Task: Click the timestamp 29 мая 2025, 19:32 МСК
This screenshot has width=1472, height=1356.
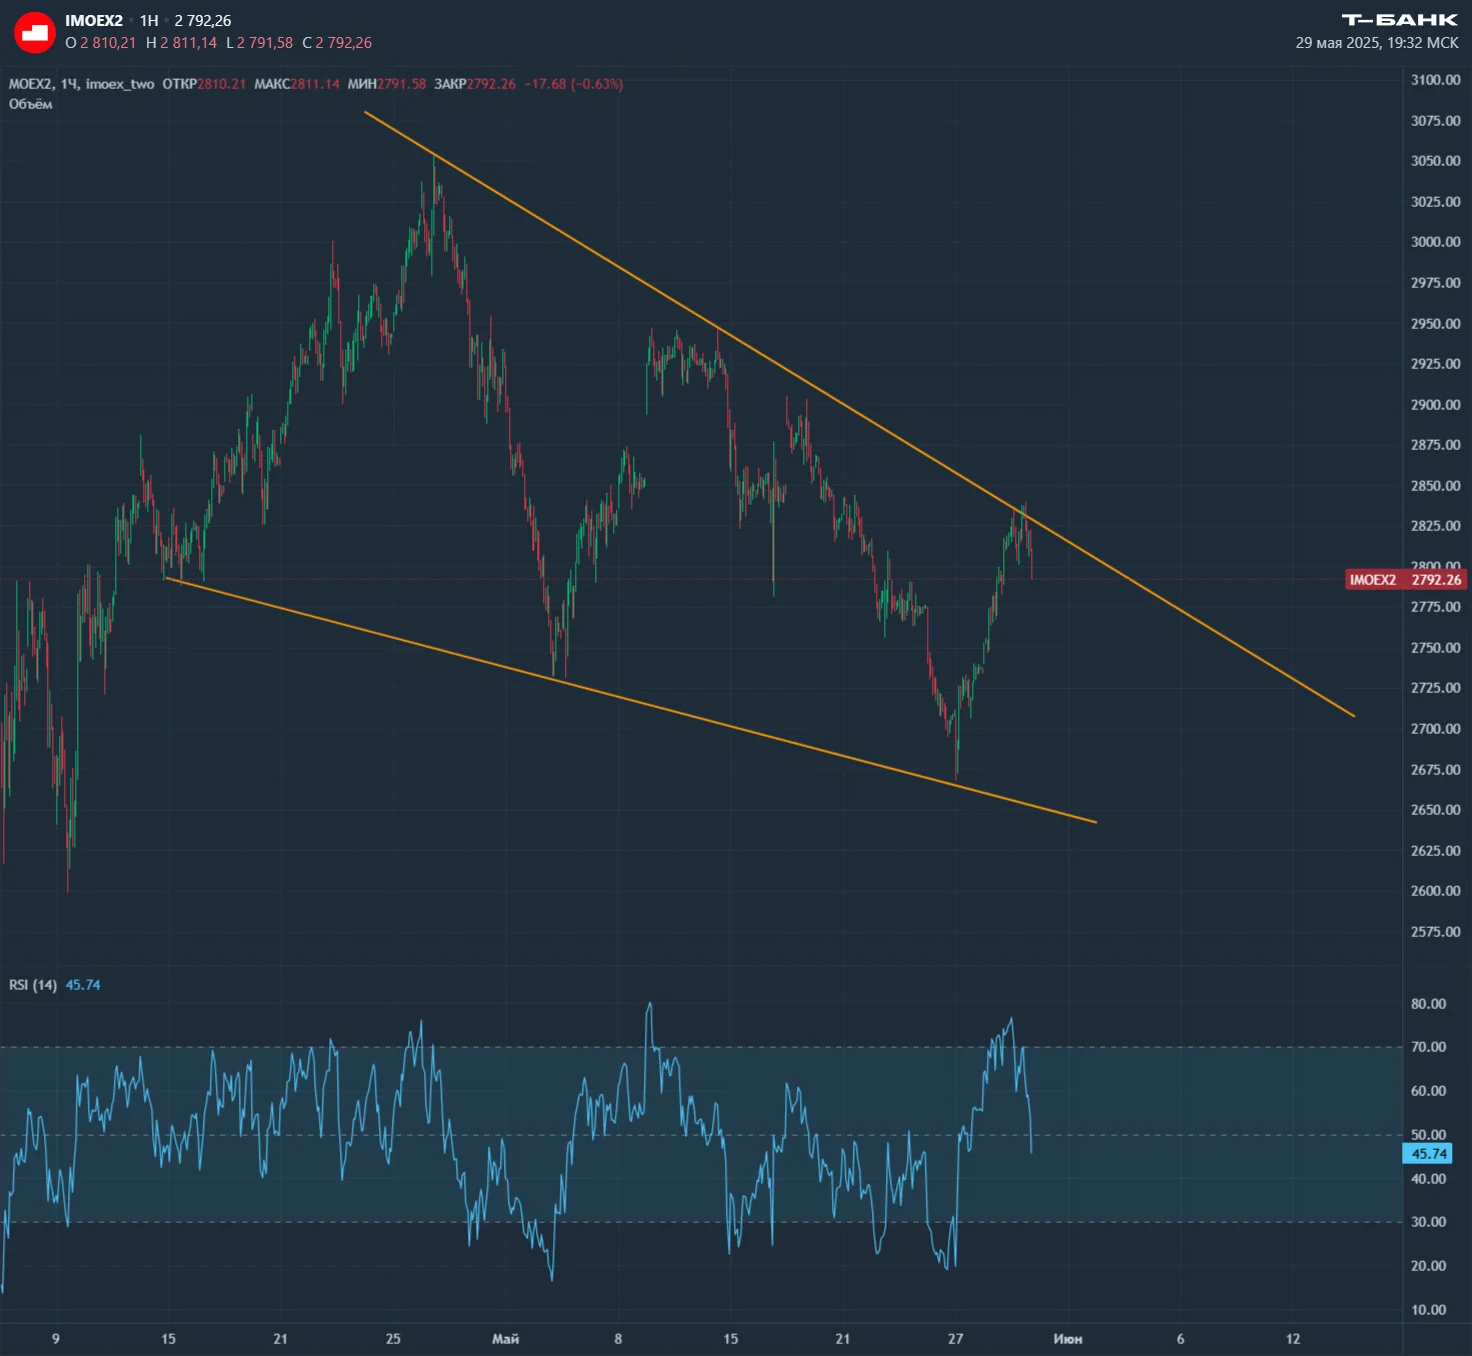Action: pyautogui.click(x=1377, y=43)
